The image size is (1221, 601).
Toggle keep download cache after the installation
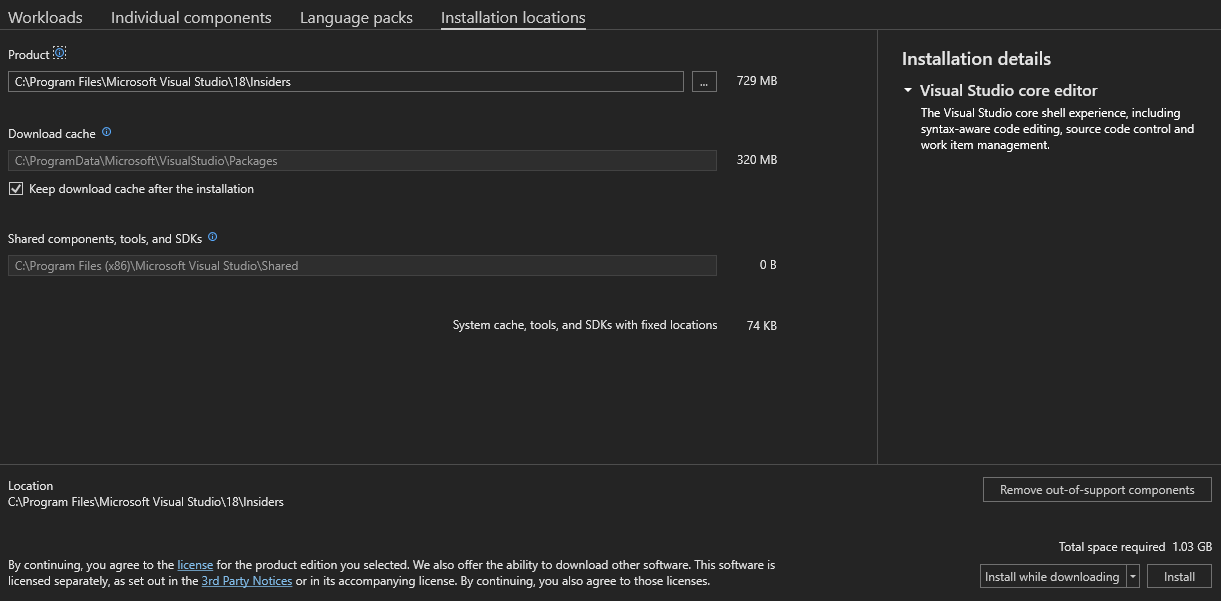pyautogui.click(x=16, y=188)
